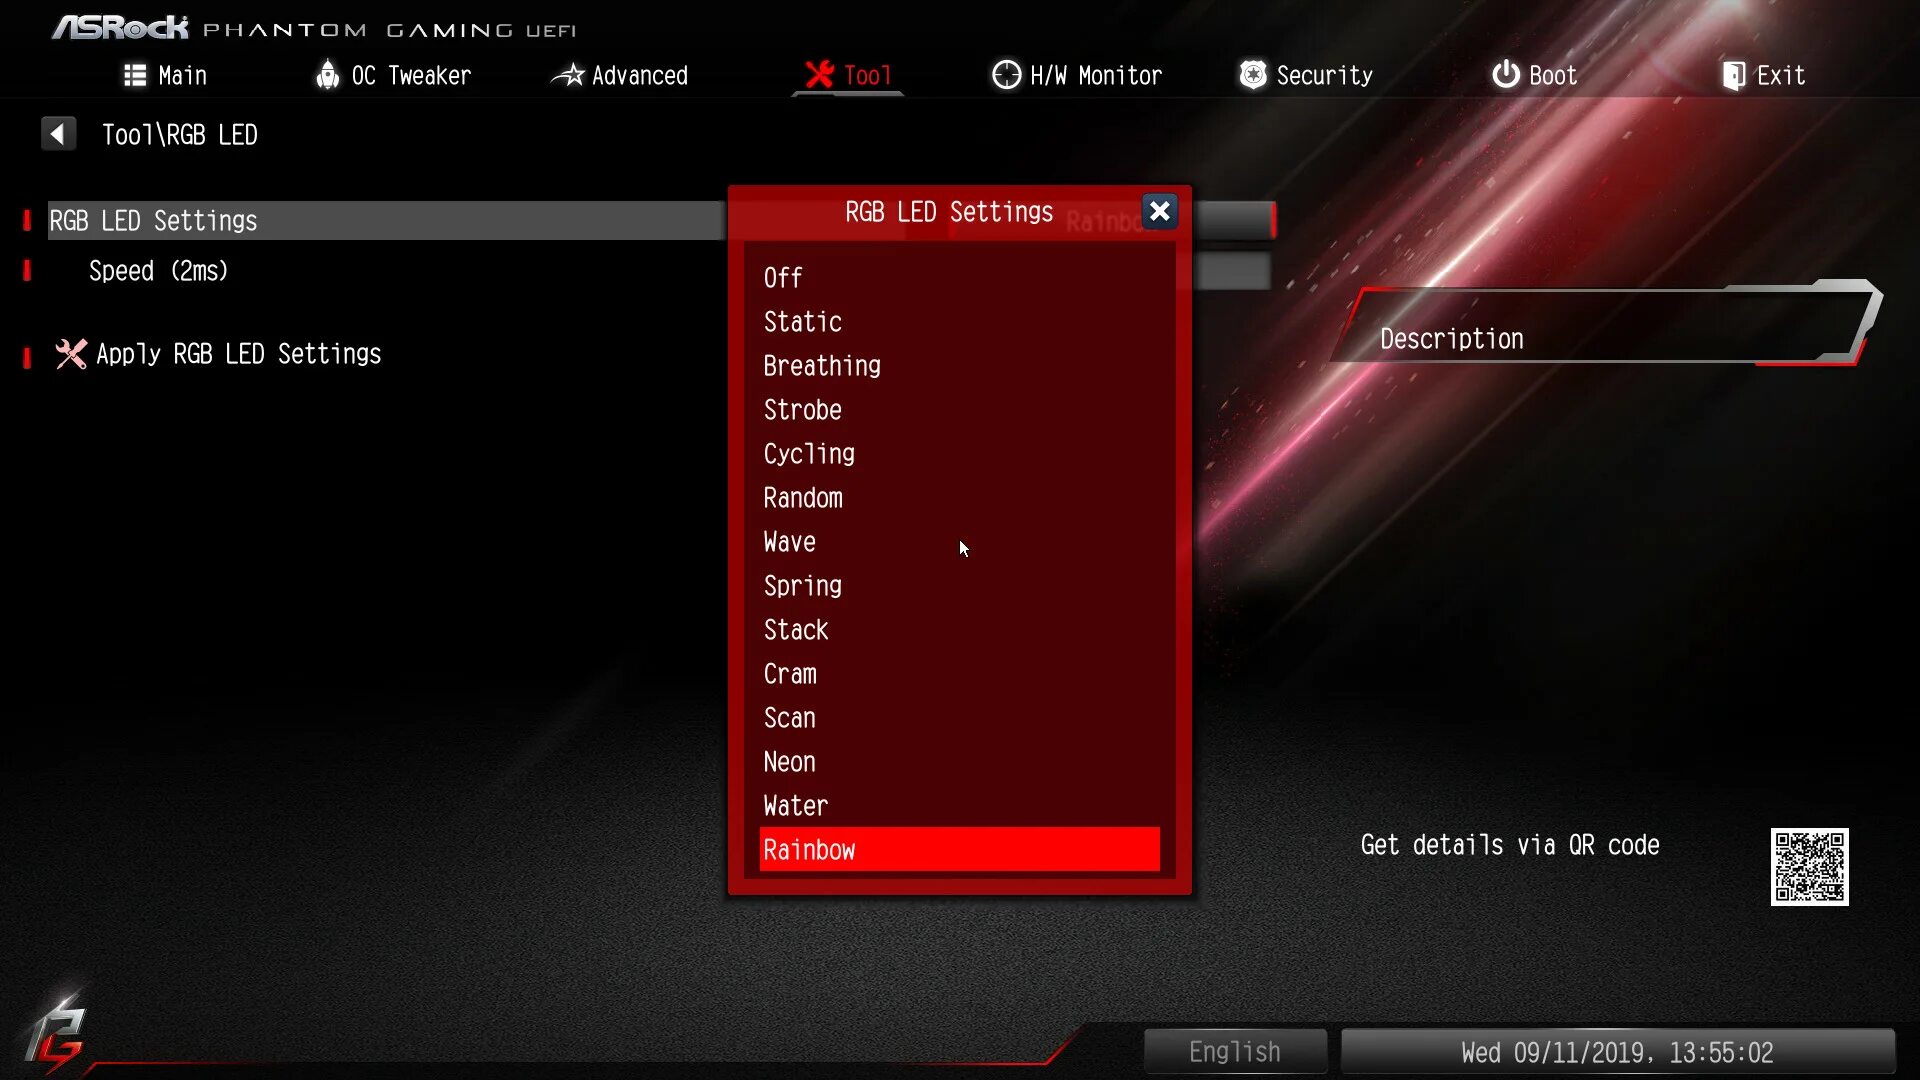This screenshot has width=1920, height=1080.
Task: Click the OC Tweaker rocket icon
Action: click(327, 75)
